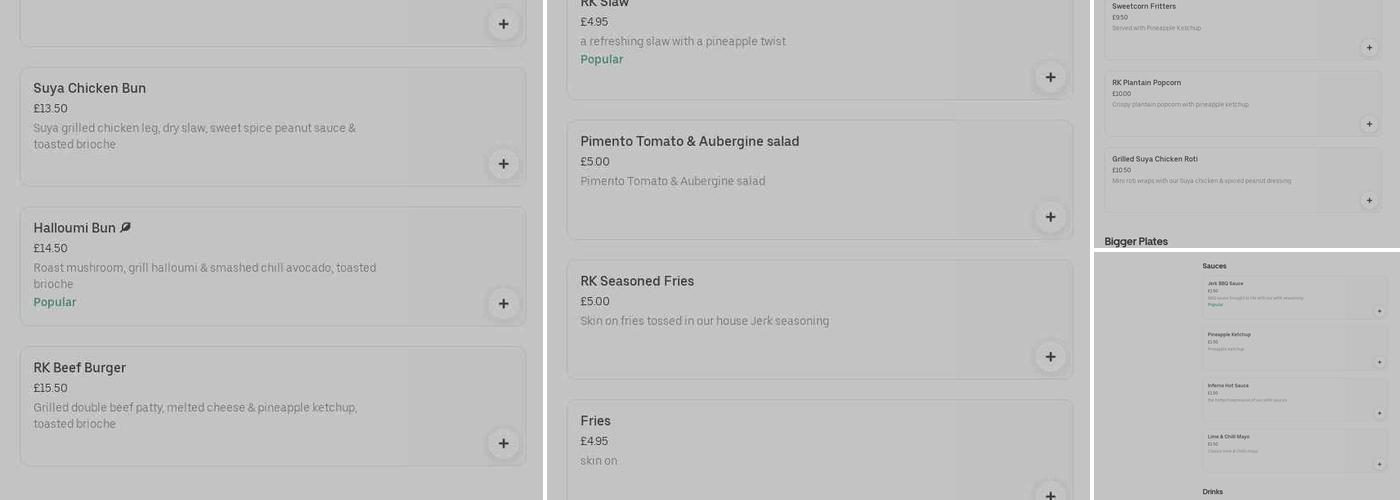Click the plus button for Inferno Hot Sauce

[1380, 413]
